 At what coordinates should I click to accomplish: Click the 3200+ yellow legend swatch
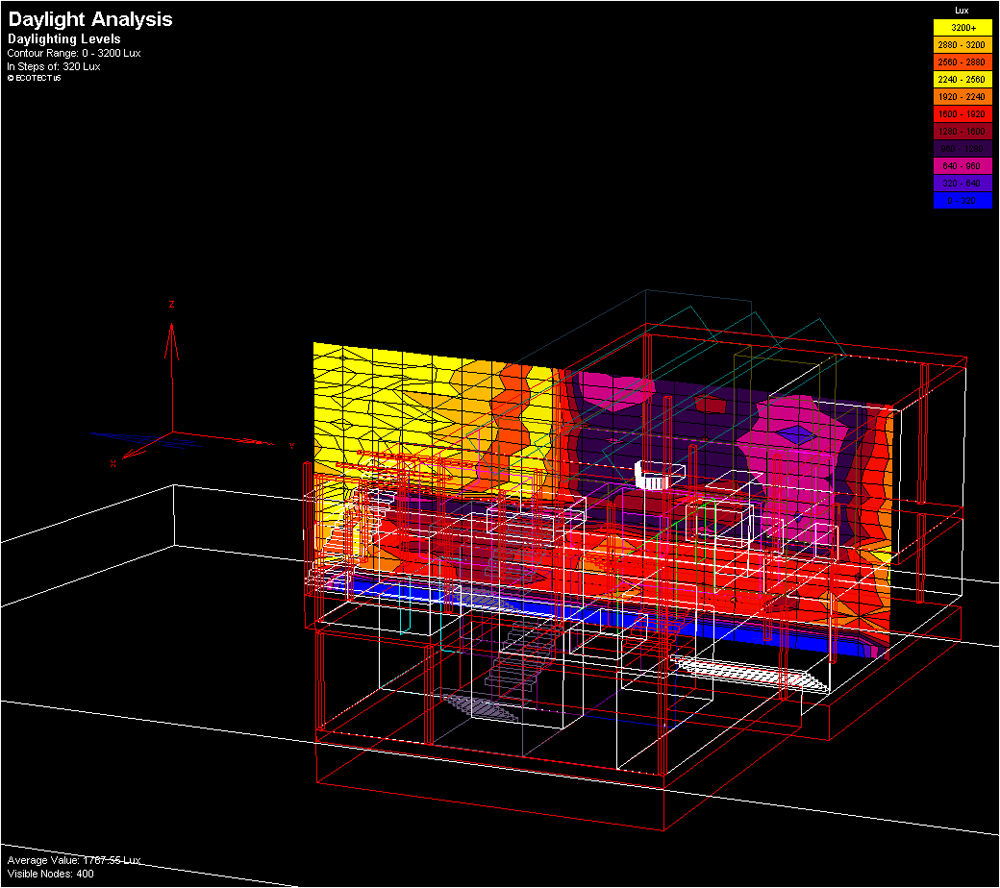point(962,27)
